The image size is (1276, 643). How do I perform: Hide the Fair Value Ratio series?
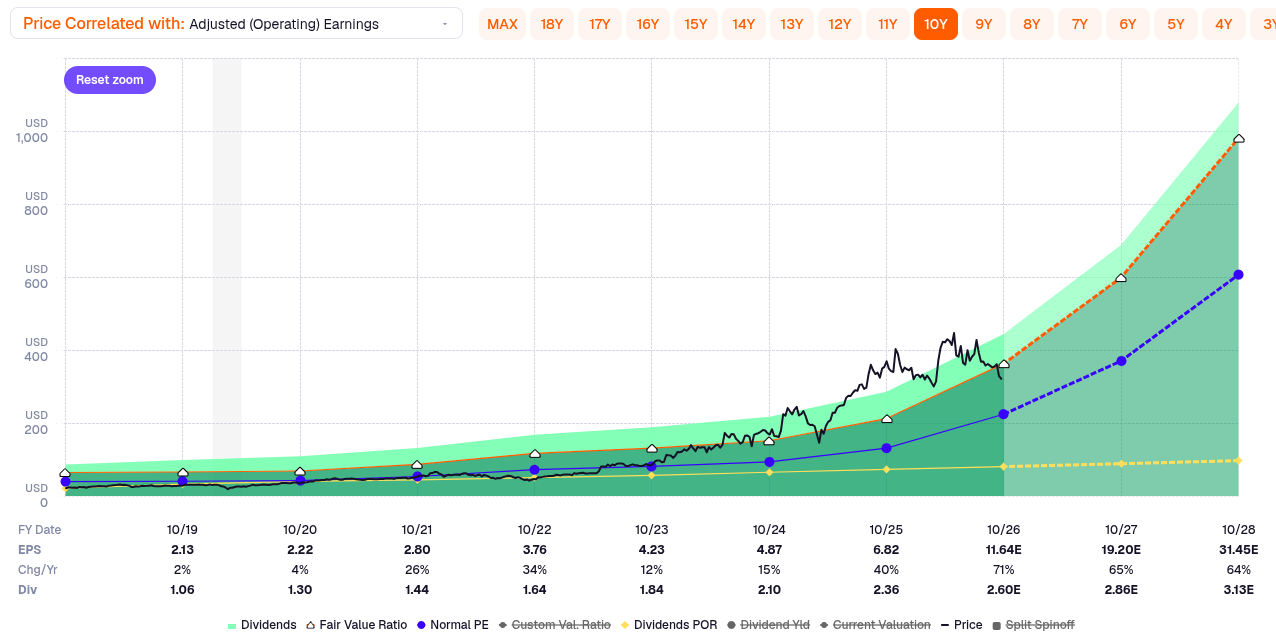pyautogui.click(x=356, y=625)
